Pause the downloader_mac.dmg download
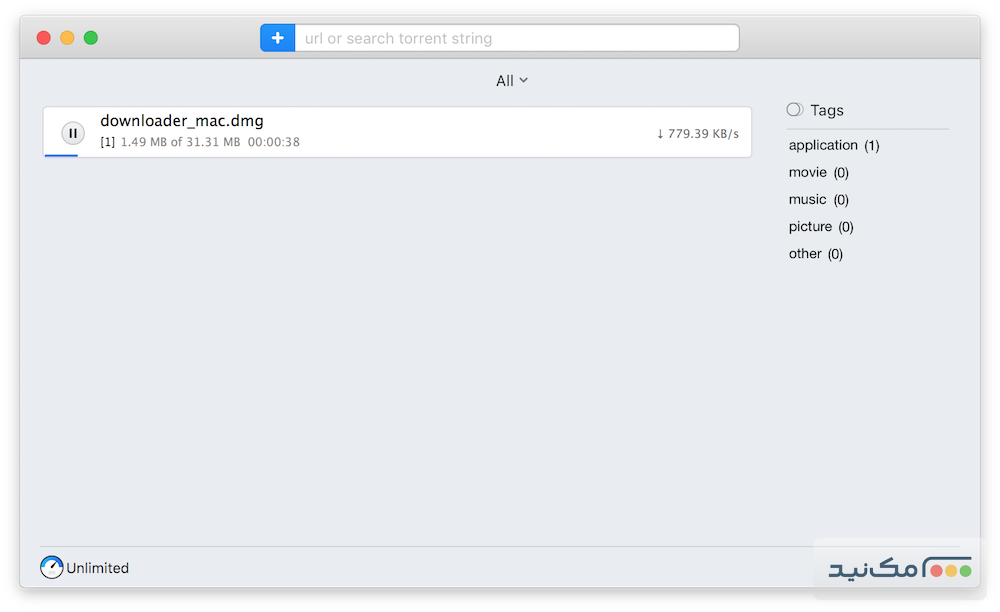1000x612 pixels. coord(73,132)
